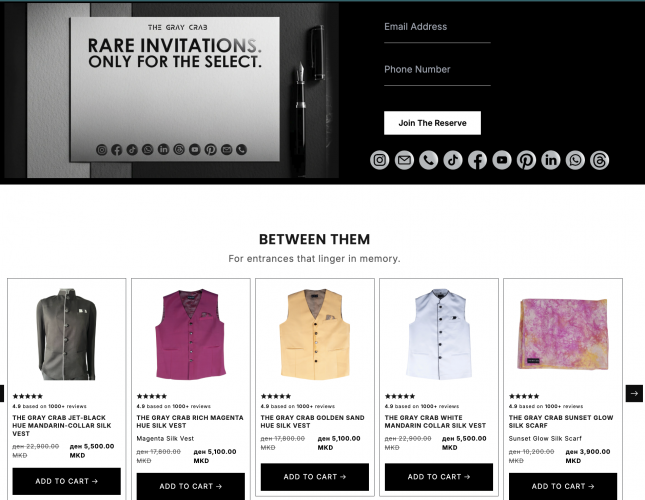Click the star rating on the White Mandarin vest card
This screenshot has width=645, height=500.
(x=400, y=396)
